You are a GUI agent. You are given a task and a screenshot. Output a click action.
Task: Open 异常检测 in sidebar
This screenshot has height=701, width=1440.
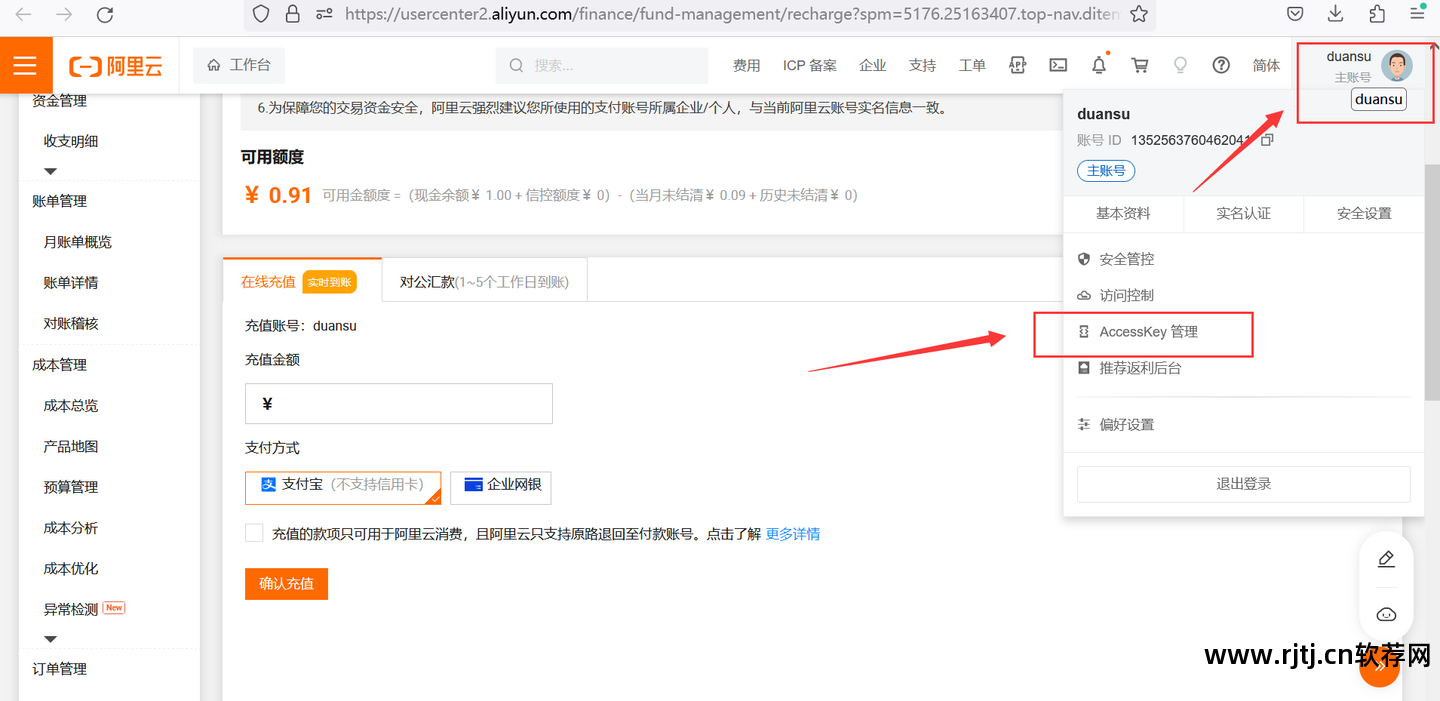[x=71, y=609]
